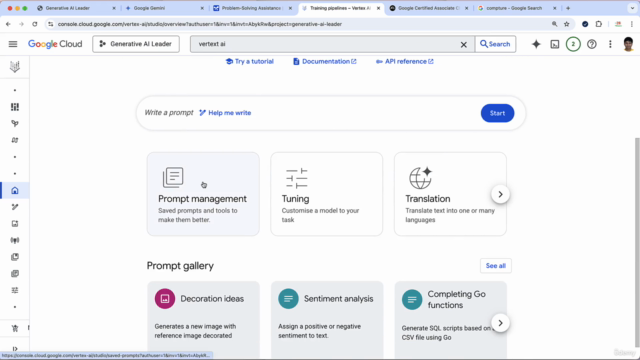
Task: Open the Tuning sliders sidebar icon
Action: tap(15, 290)
